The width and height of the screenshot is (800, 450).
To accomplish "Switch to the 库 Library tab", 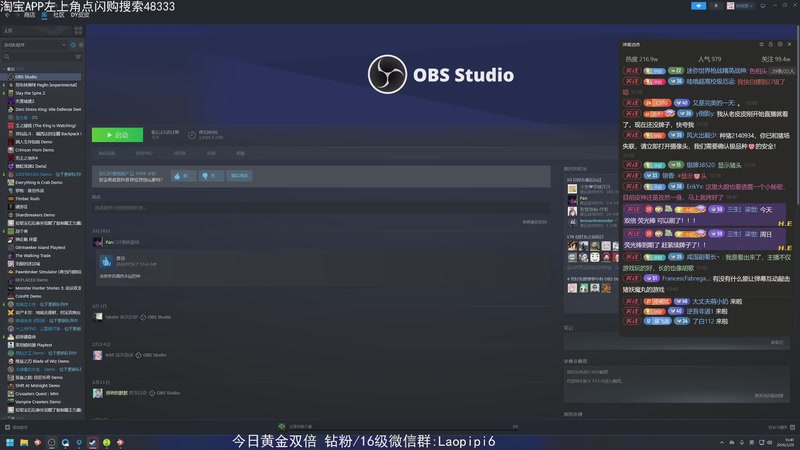I will coord(44,15).
